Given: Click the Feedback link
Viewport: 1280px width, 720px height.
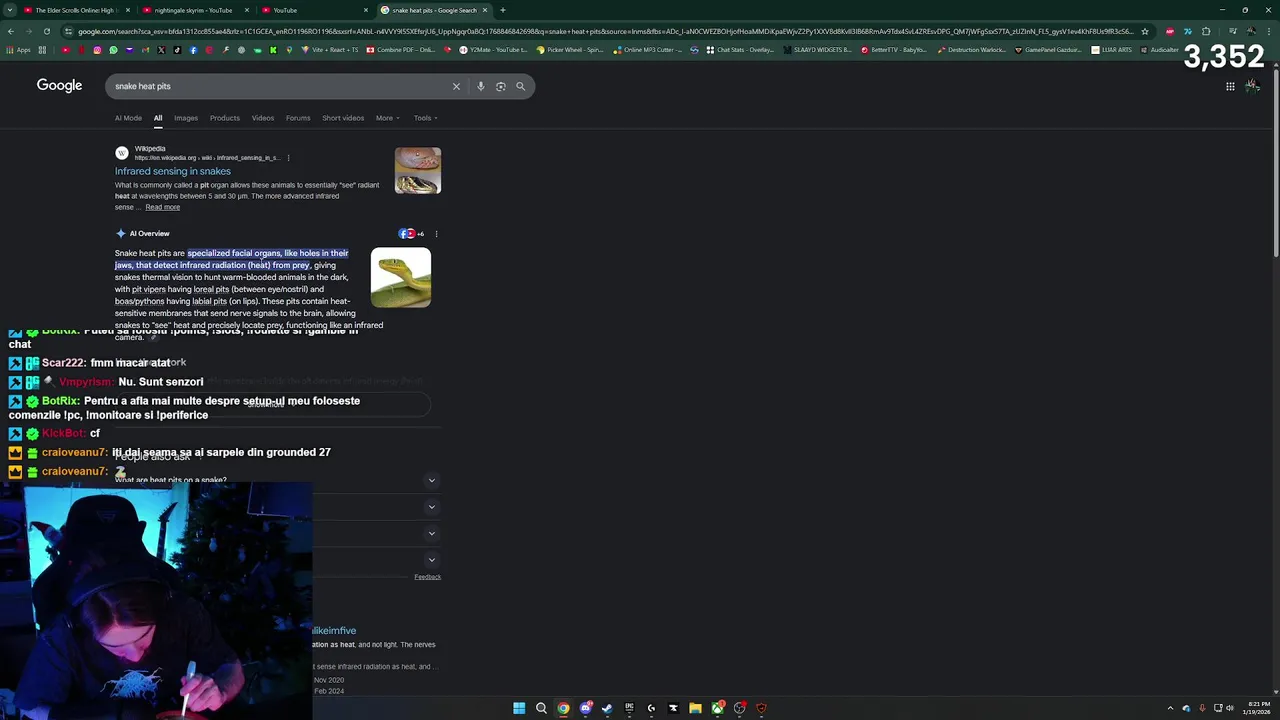Looking at the screenshot, I should [x=427, y=577].
